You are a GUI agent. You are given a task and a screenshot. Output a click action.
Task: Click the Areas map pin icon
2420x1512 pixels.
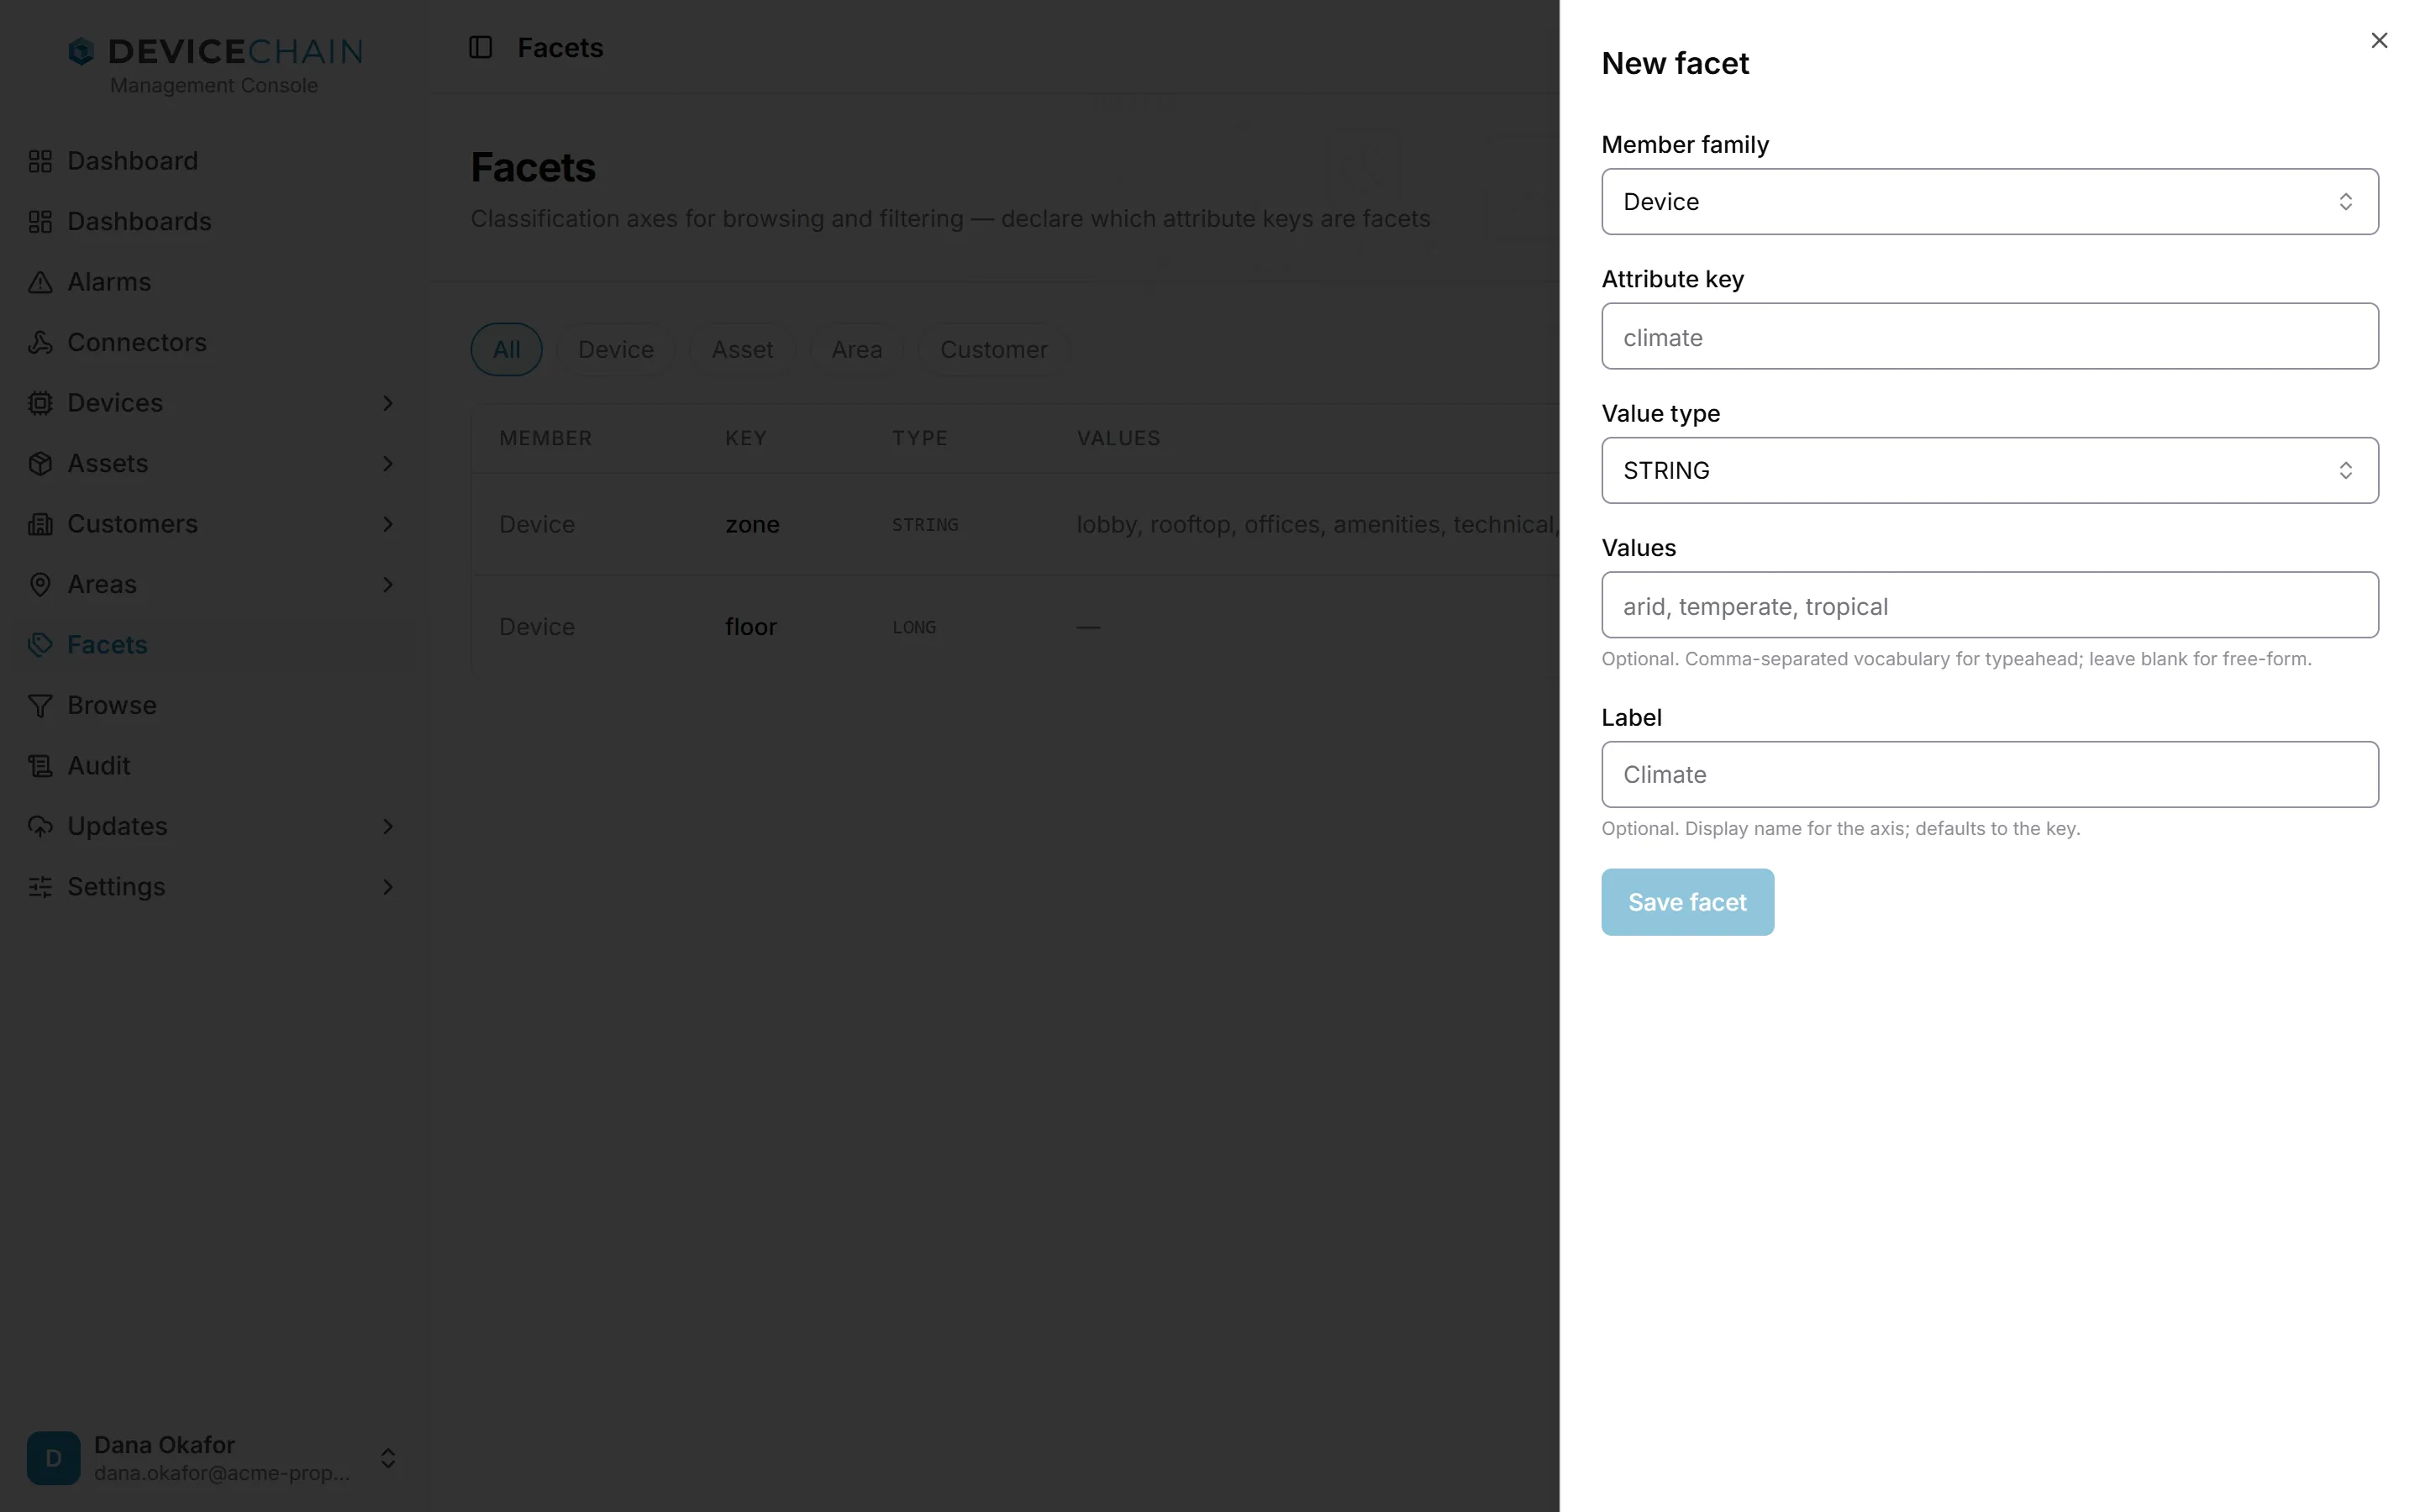point(40,585)
